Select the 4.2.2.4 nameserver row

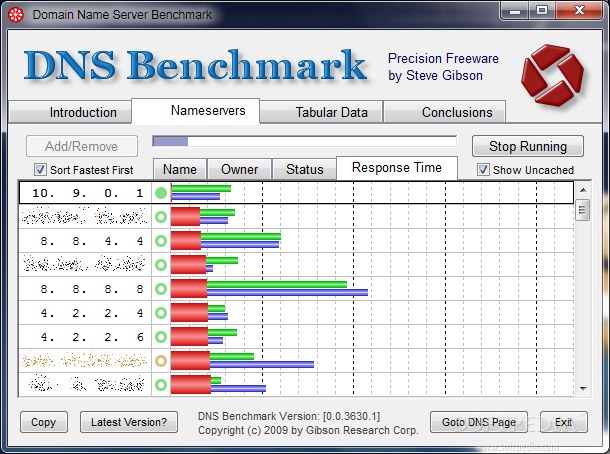(296, 313)
